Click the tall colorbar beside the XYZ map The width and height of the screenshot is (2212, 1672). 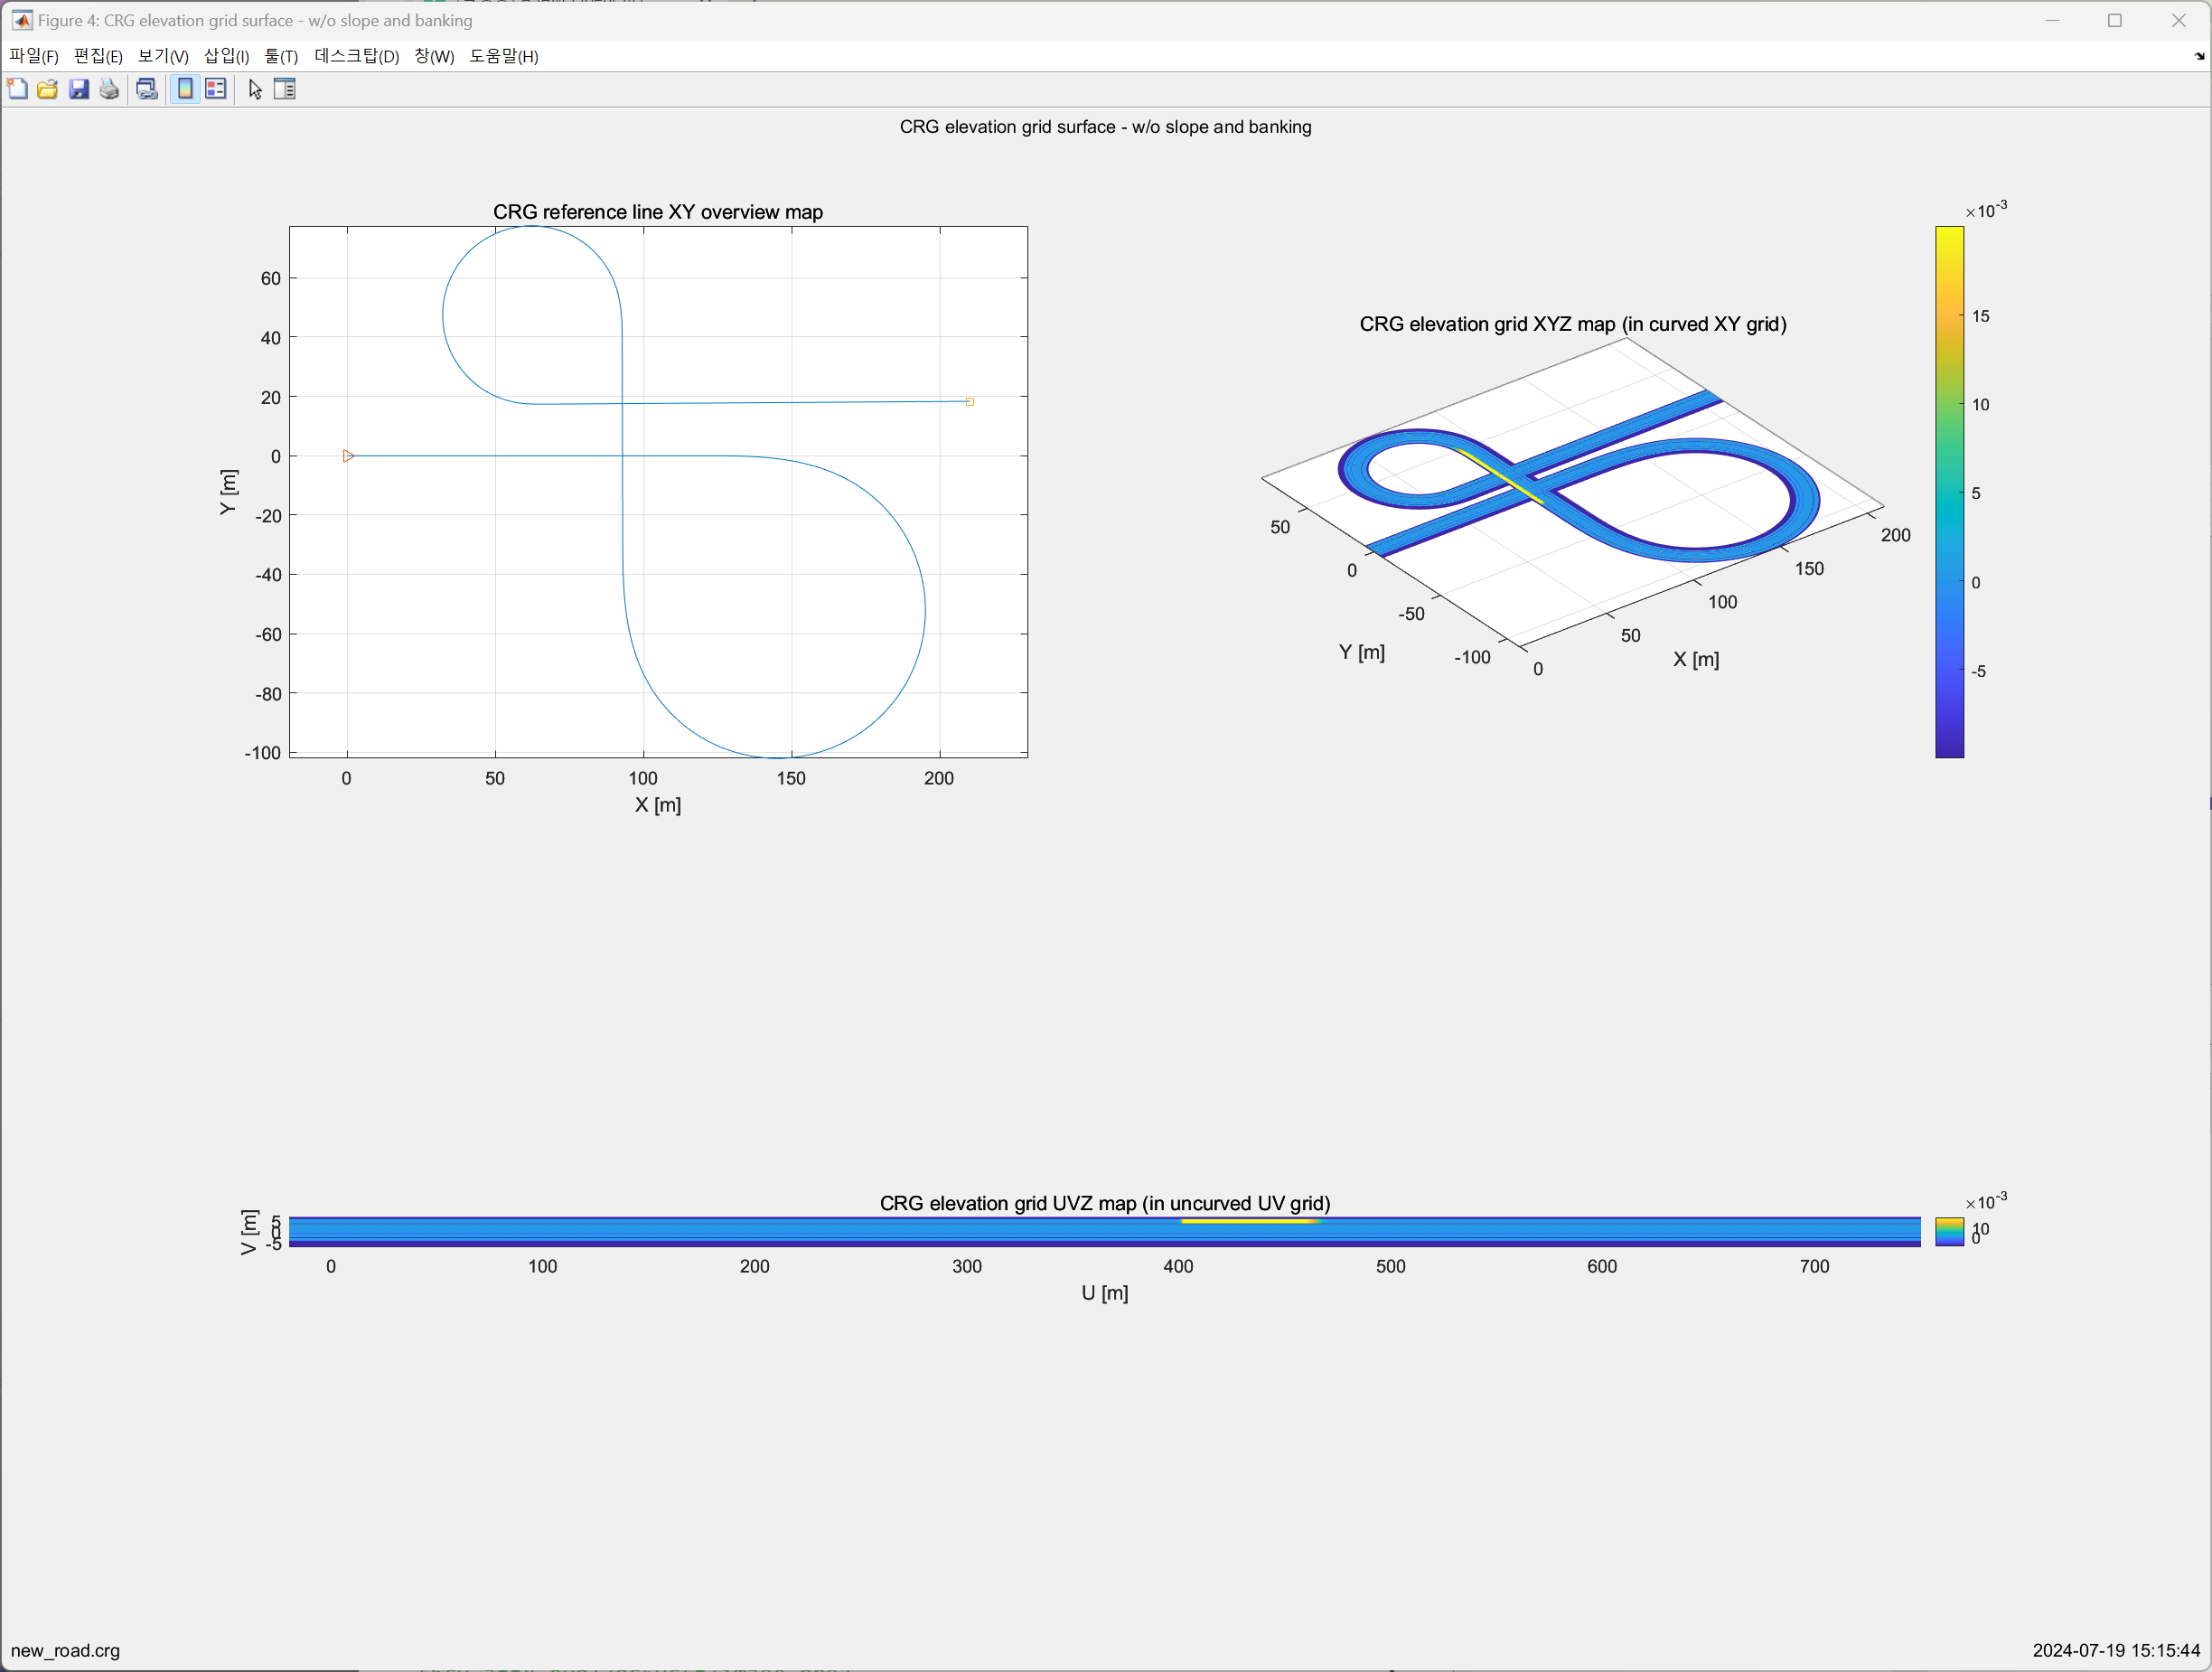coord(1949,492)
